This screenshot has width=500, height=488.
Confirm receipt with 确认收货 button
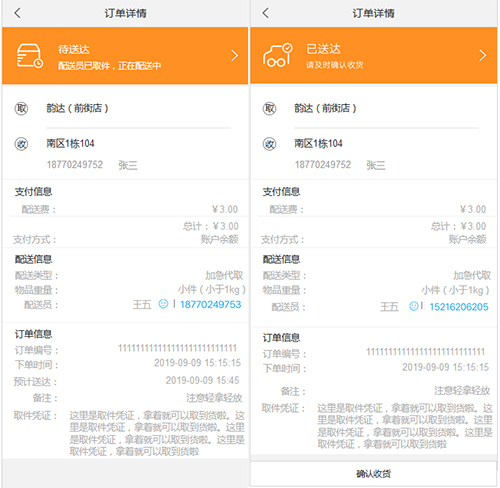(373, 474)
